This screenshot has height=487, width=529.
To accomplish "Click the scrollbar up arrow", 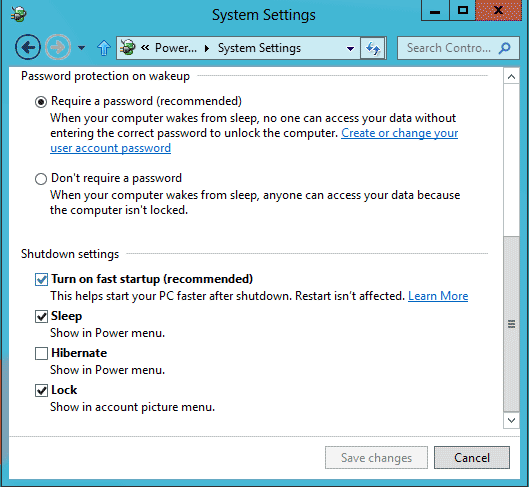I will pyautogui.click(x=511, y=77).
